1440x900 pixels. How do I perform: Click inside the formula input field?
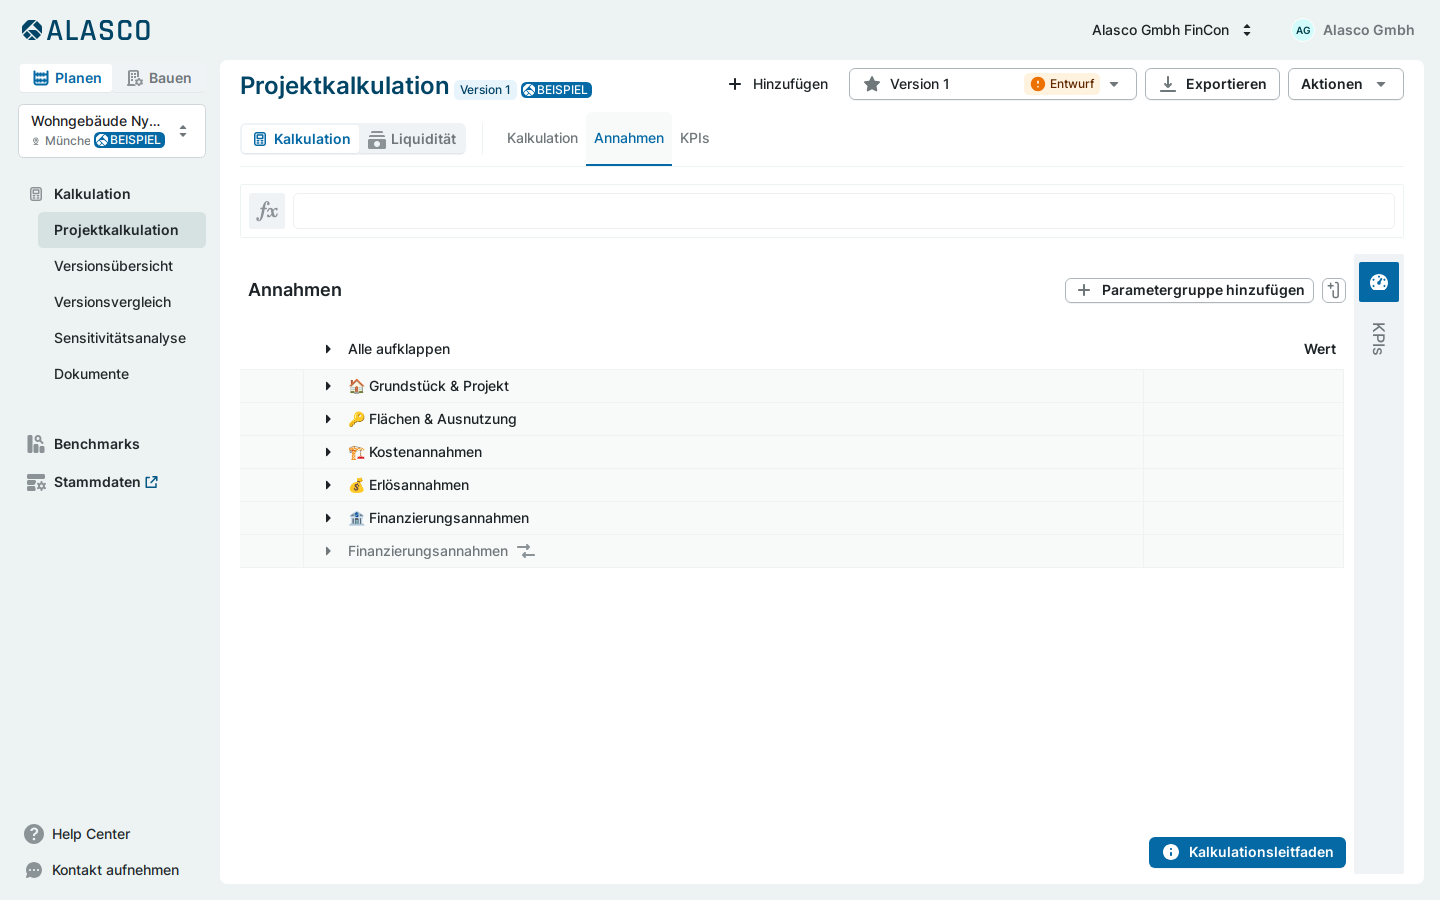pos(844,211)
